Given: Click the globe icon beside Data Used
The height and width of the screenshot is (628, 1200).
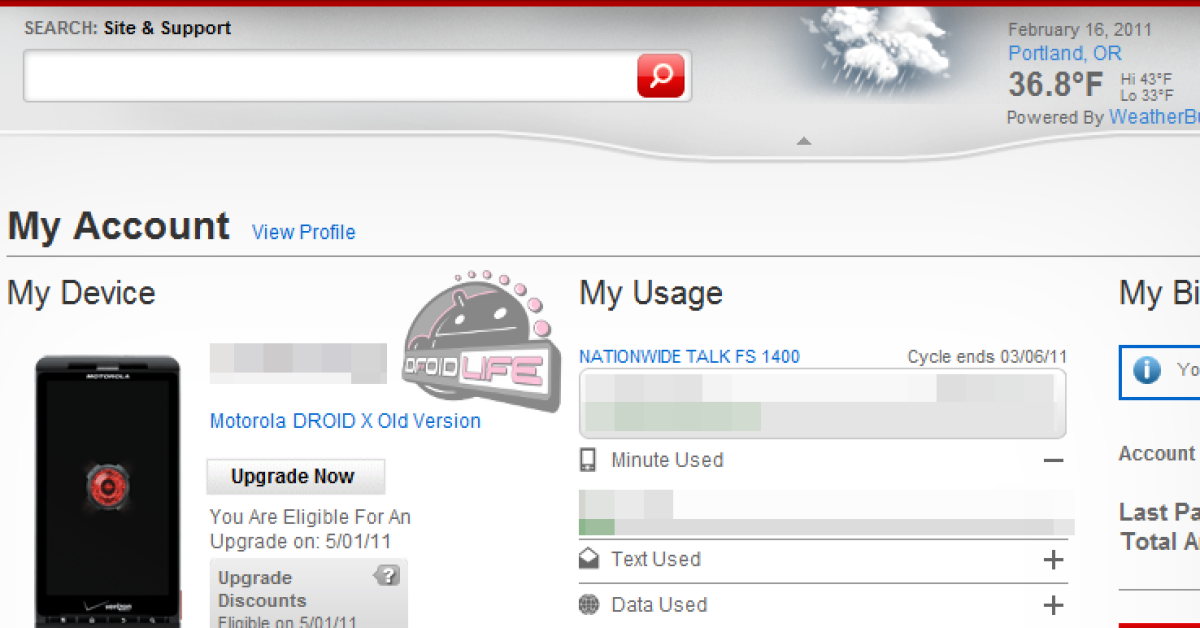Looking at the screenshot, I should [x=589, y=605].
